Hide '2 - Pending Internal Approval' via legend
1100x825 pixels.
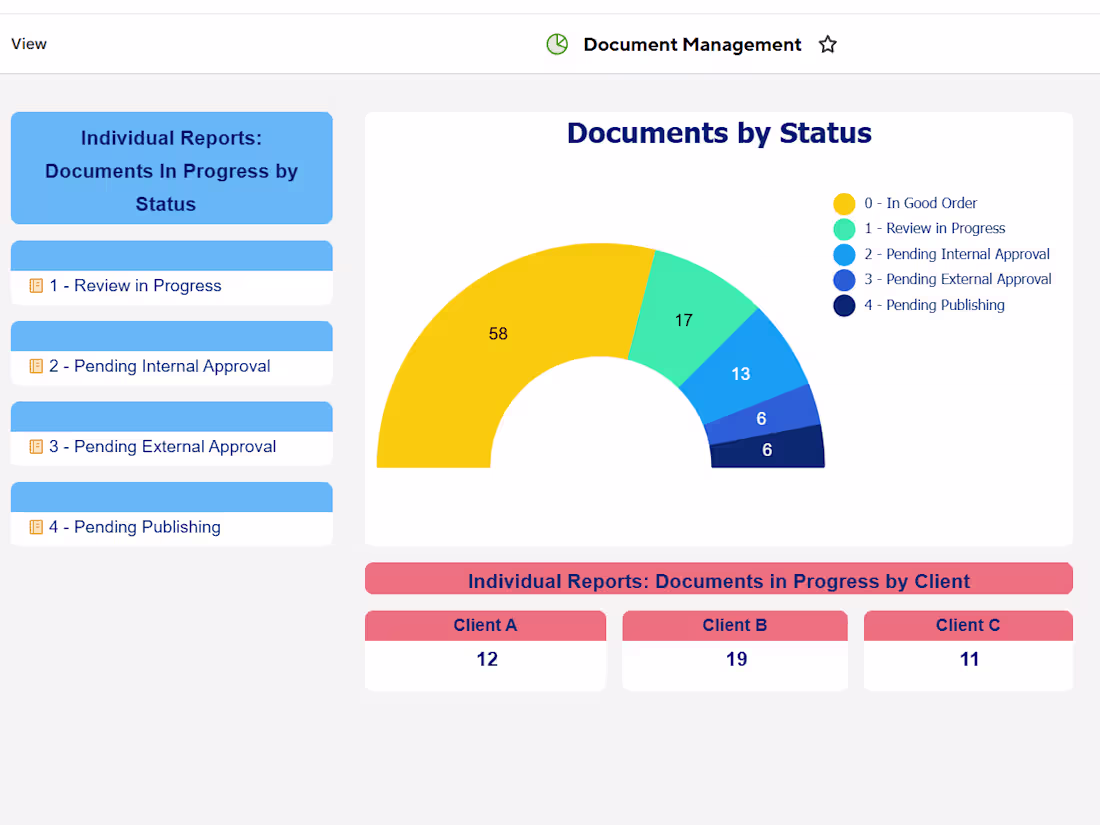coord(956,254)
